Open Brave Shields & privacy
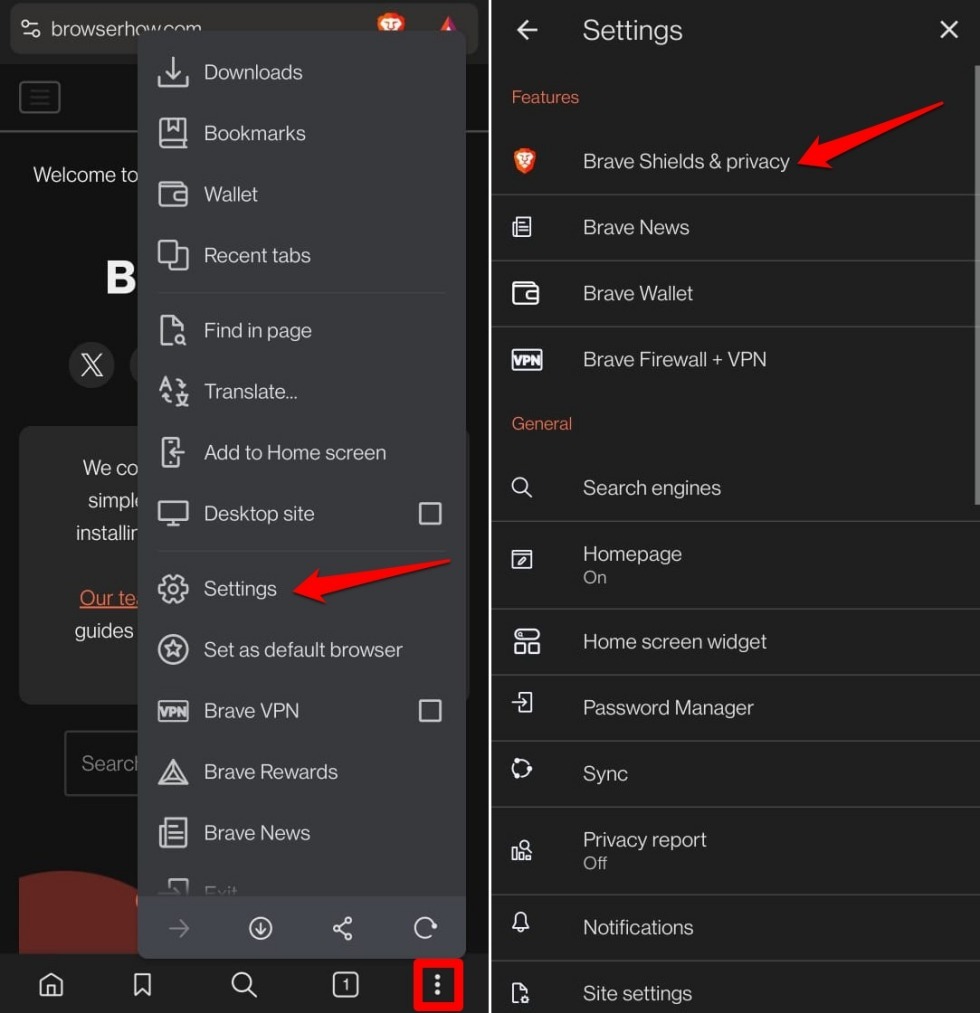 [735, 162]
